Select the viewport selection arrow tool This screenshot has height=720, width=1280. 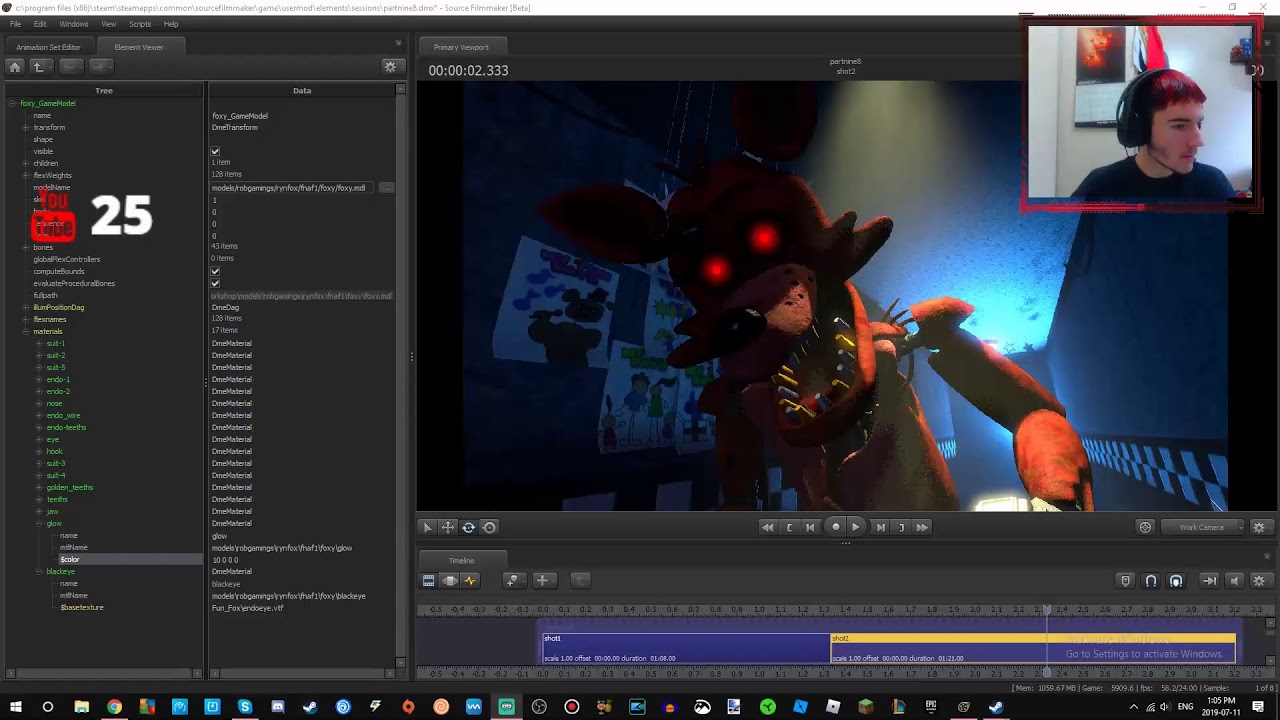point(427,527)
